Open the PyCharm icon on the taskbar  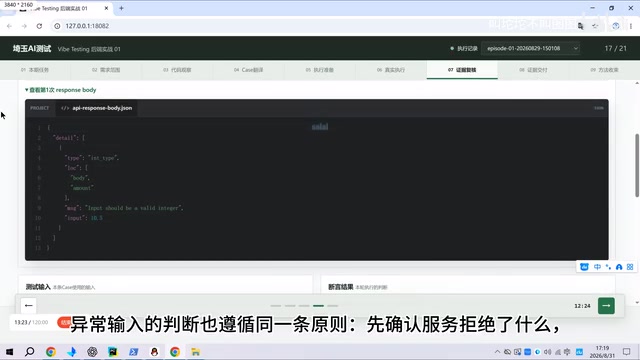[113, 351]
